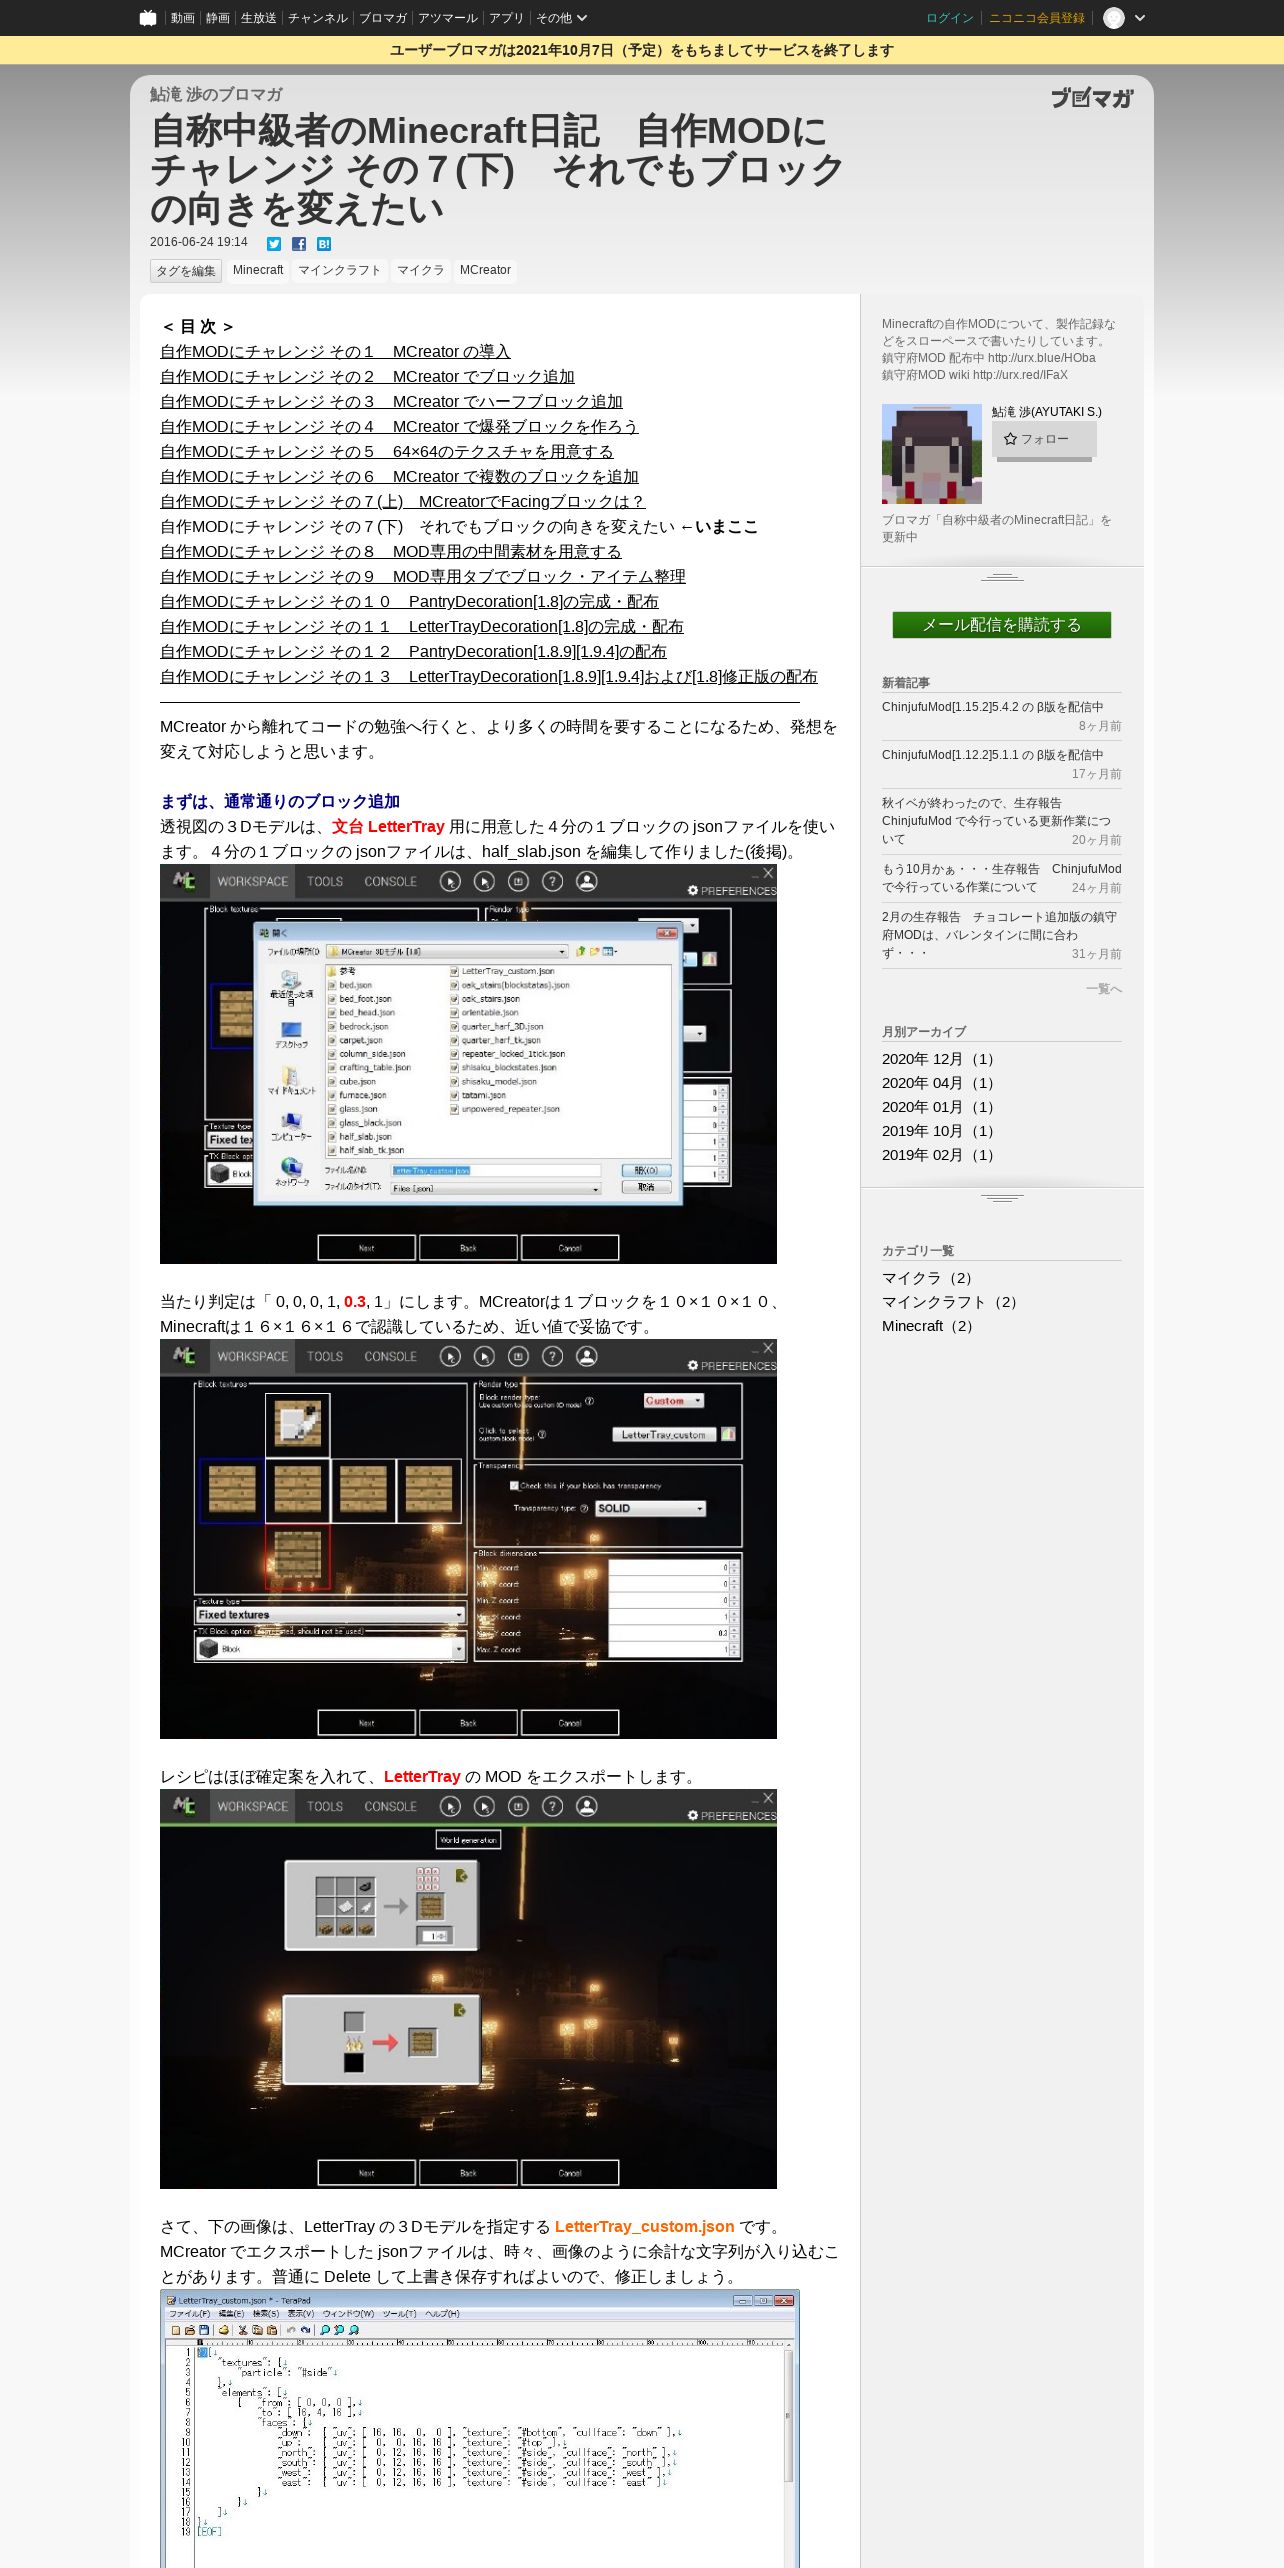1284x2568 pixels.
Task: Open Minecraft（2） category
Action: (x=927, y=1326)
